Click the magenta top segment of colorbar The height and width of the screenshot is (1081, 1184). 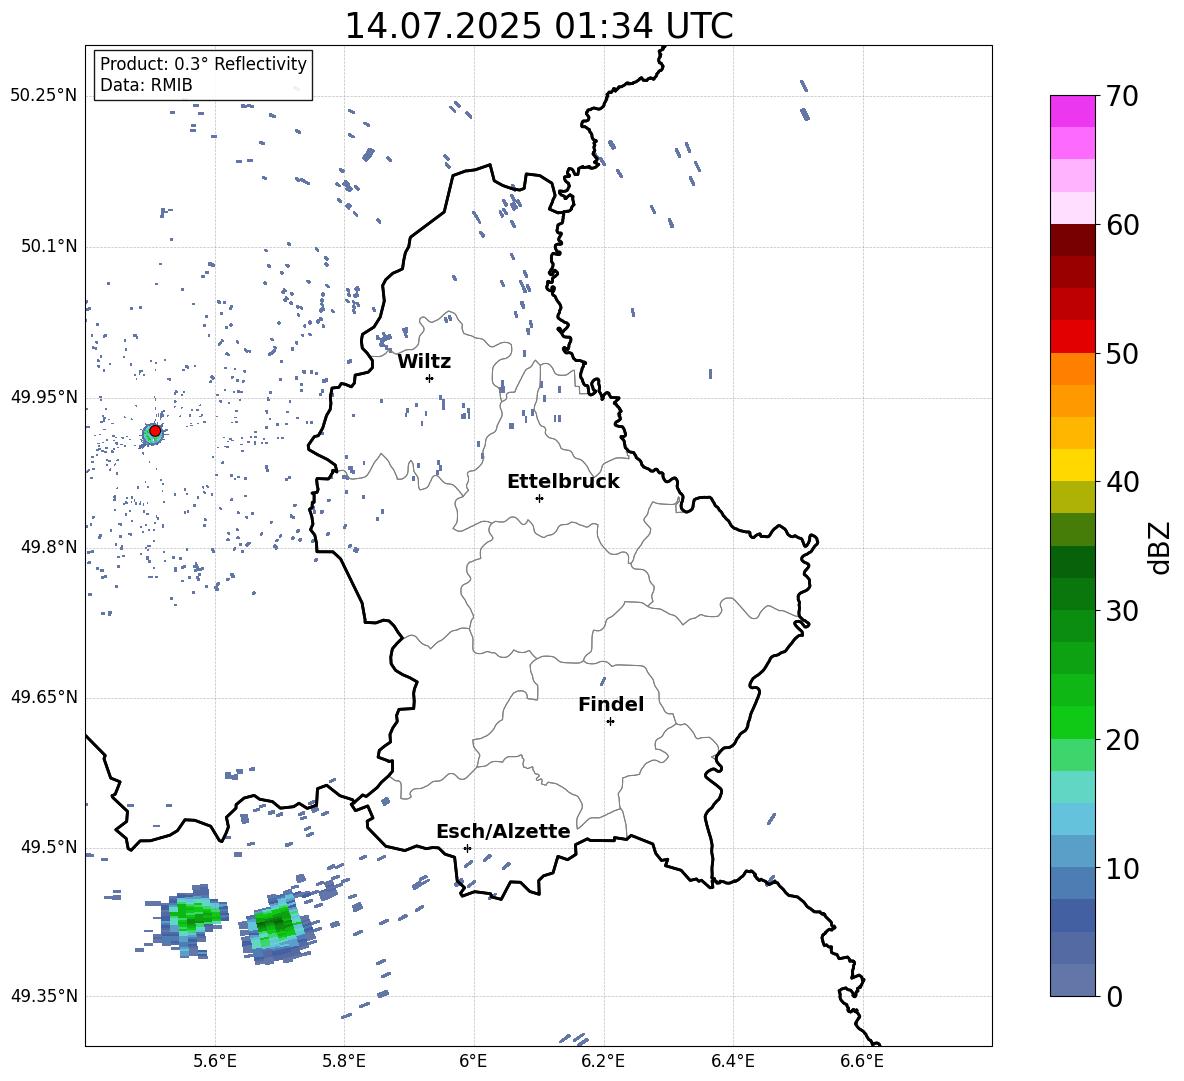pos(1073,111)
